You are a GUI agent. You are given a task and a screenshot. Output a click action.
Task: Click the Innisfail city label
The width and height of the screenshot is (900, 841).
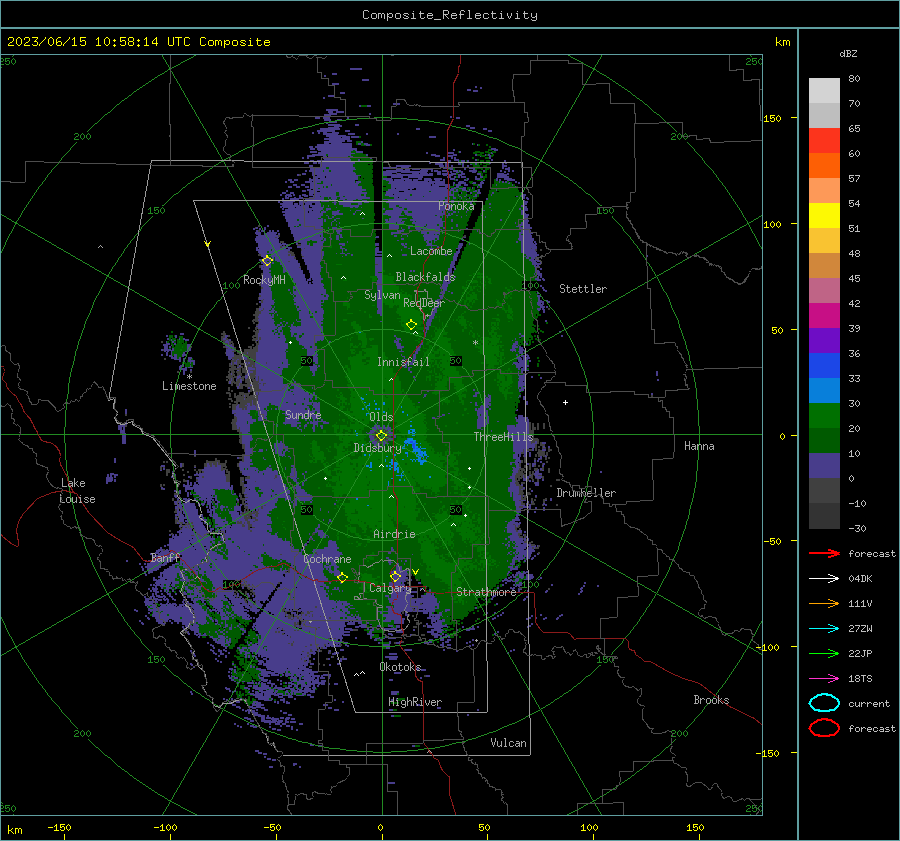click(x=403, y=362)
